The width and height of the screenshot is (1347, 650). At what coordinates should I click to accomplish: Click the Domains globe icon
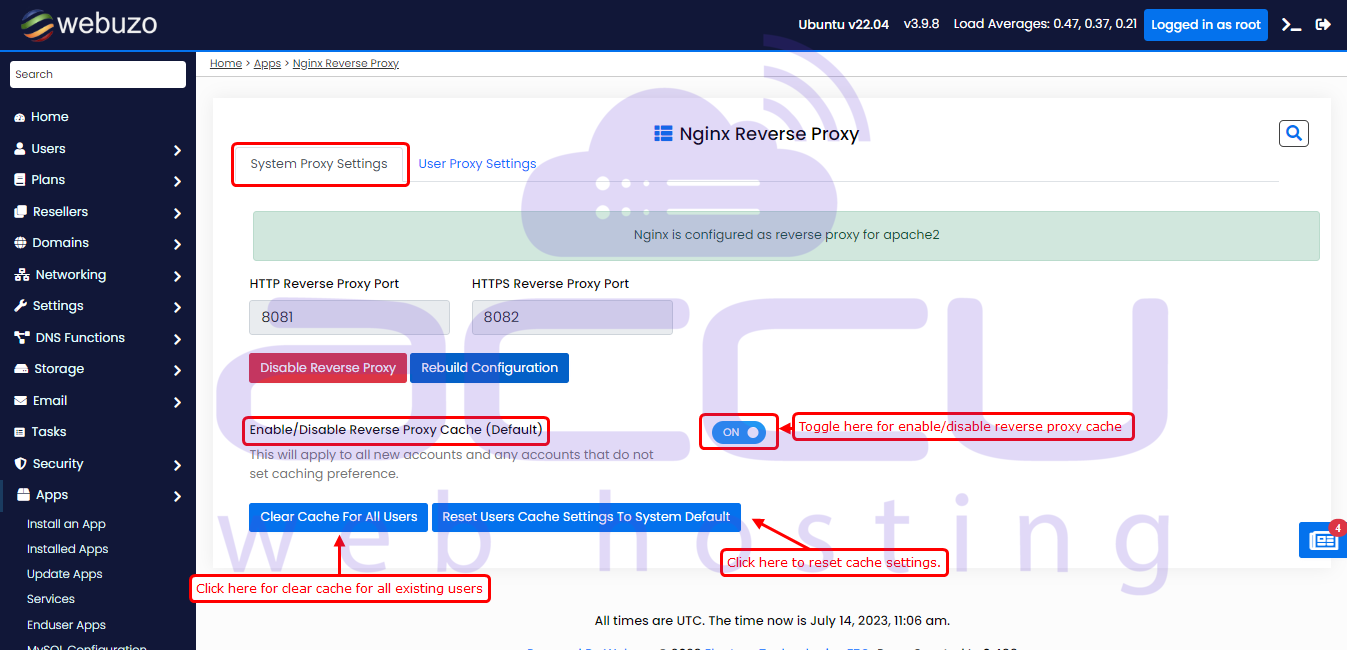[x=20, y=243]
